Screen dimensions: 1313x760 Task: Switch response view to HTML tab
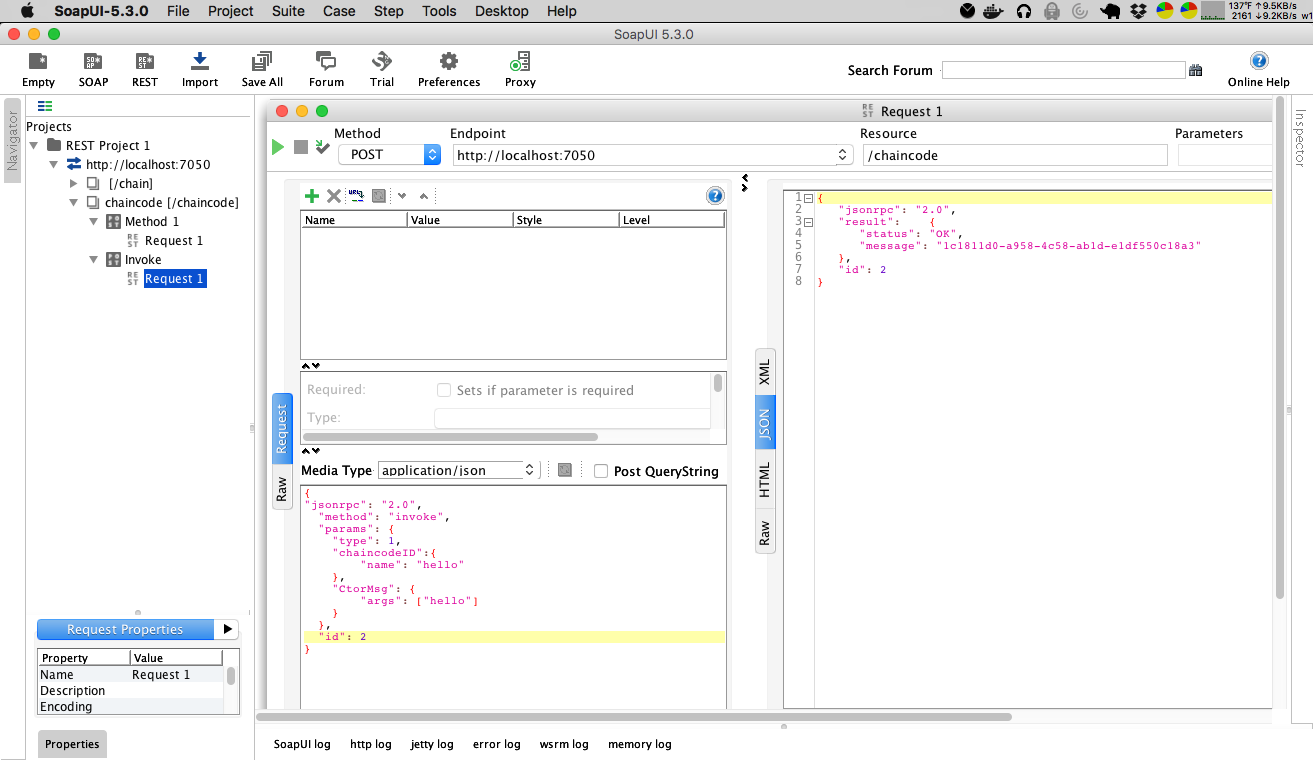click(765, 480)
